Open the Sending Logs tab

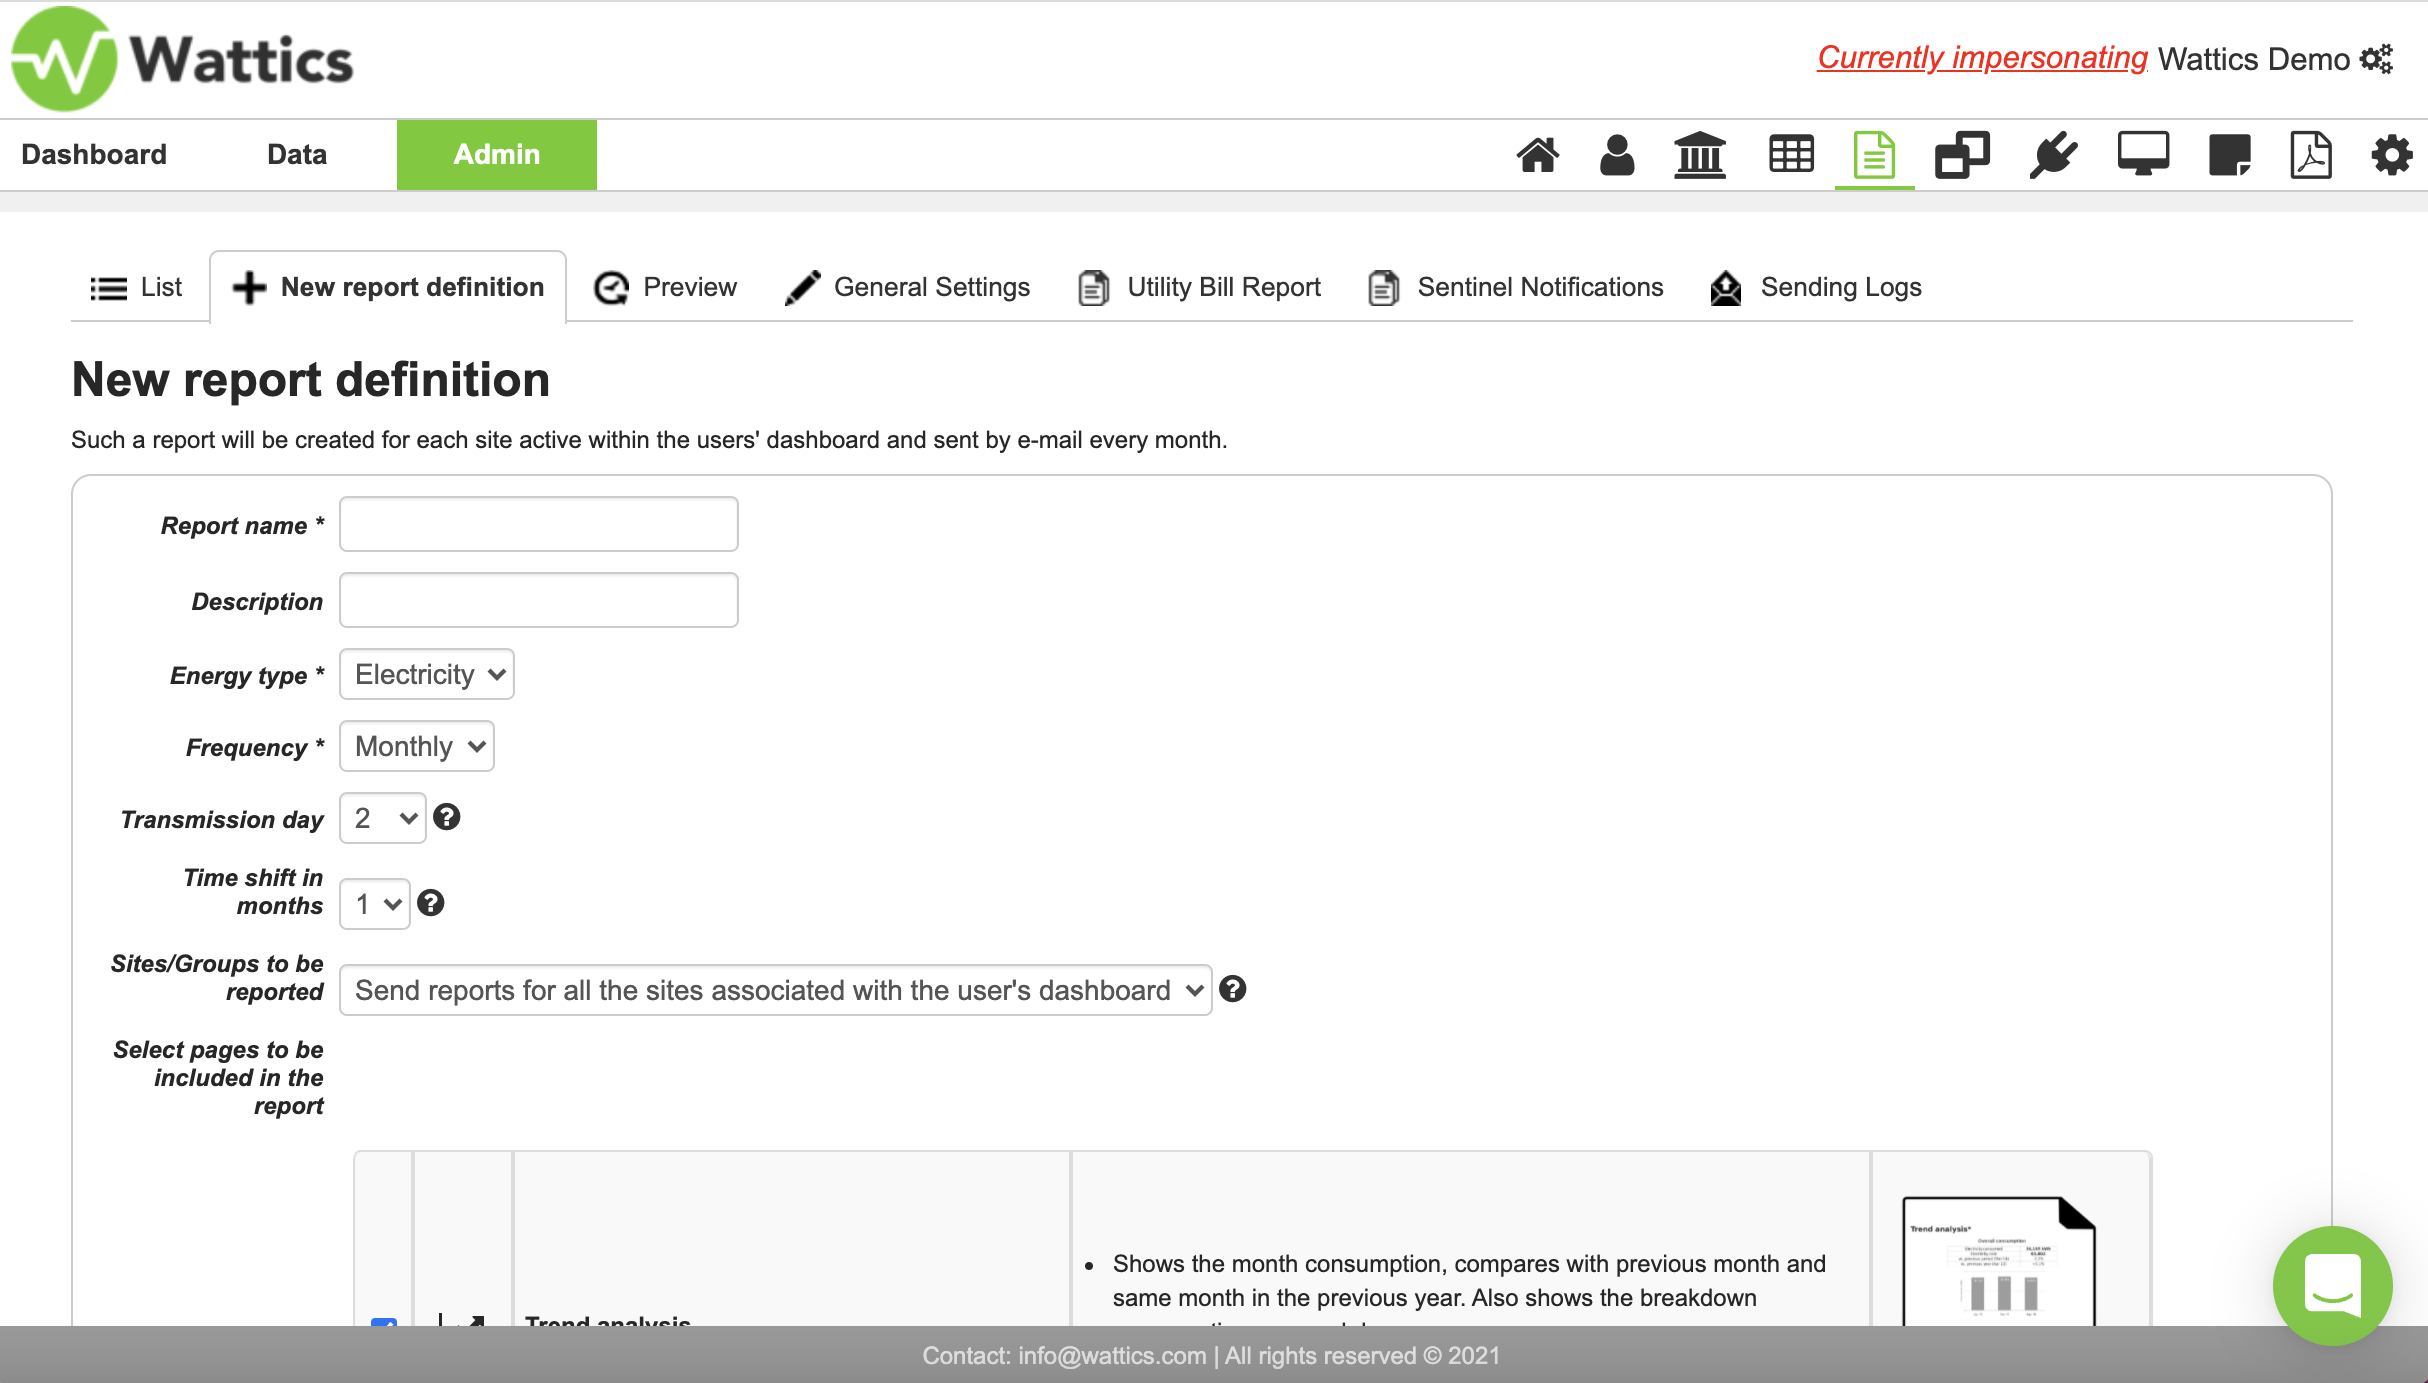1816,287
